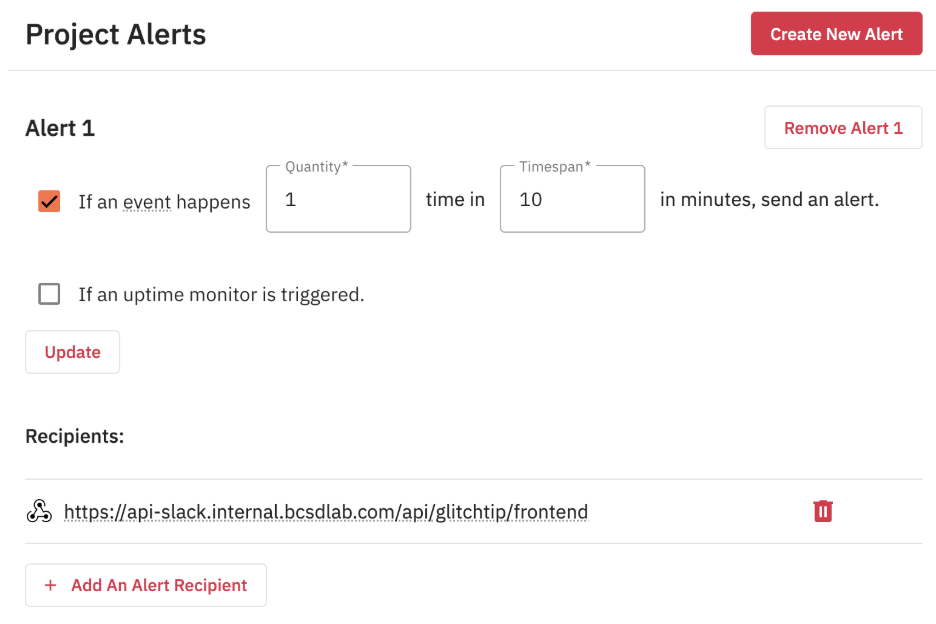This screenshot has height=624, width=936.
Task: Click the 'If an uptime monitor is triggered' label
Action: [x=221, y=294]
